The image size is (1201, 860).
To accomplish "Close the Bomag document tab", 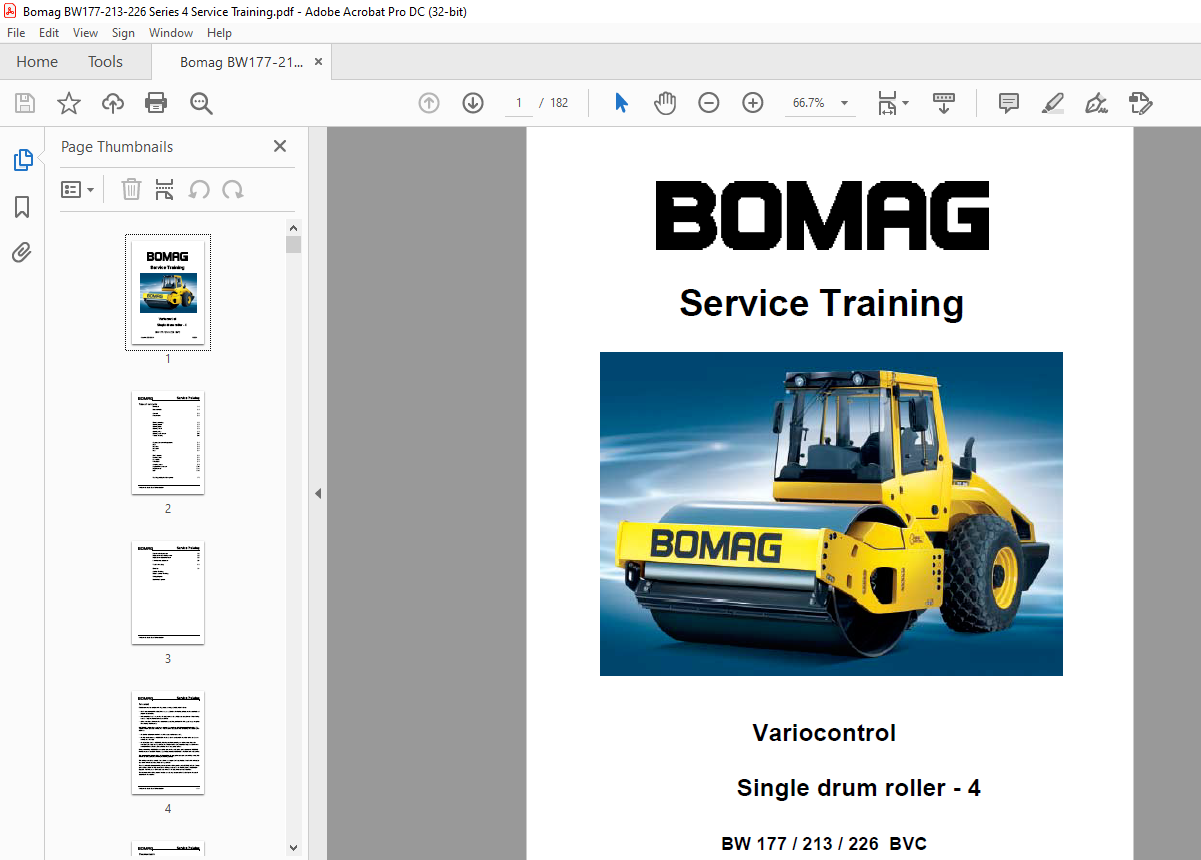I will 318,62.
